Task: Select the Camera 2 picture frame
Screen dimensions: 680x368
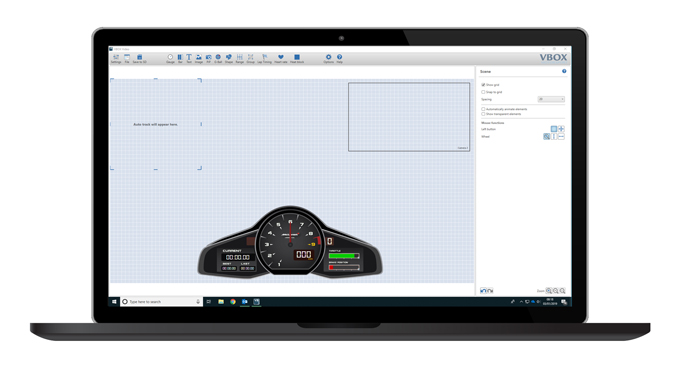Action: (x=409, y=117)
